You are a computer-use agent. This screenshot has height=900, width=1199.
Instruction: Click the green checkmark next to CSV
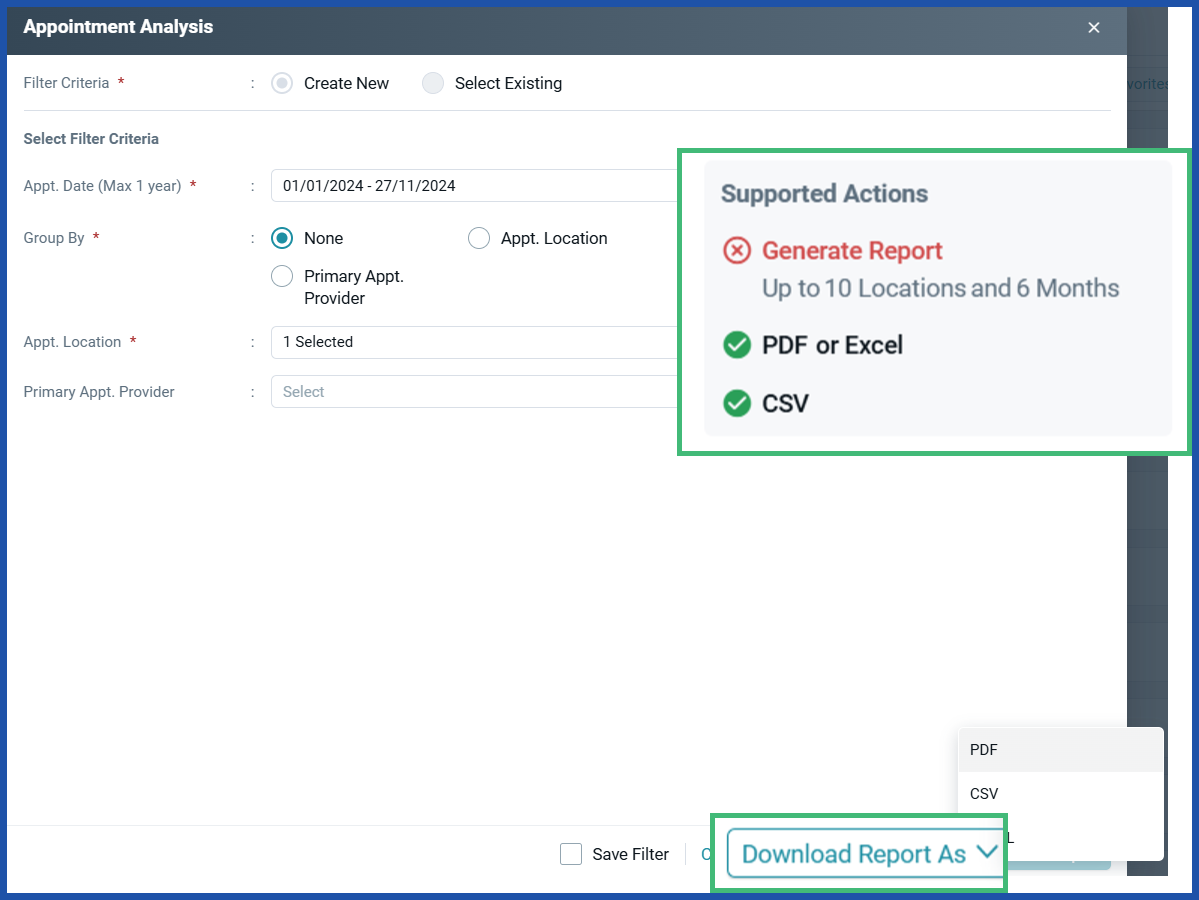pyautogui.click(x=735, y=403)
